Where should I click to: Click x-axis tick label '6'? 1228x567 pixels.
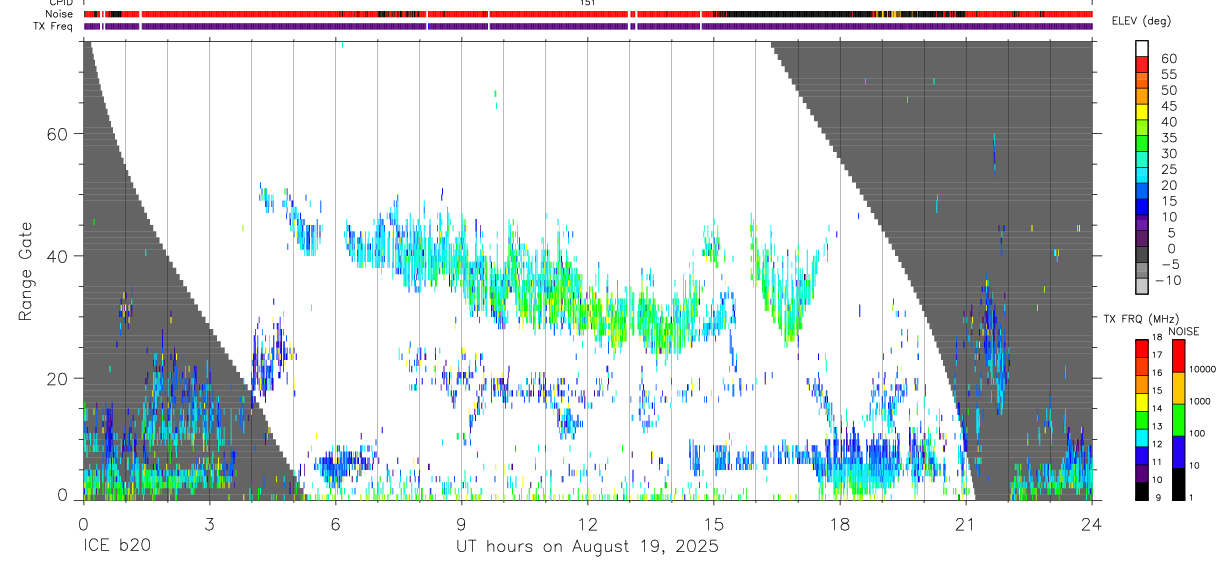coord(335,524)
